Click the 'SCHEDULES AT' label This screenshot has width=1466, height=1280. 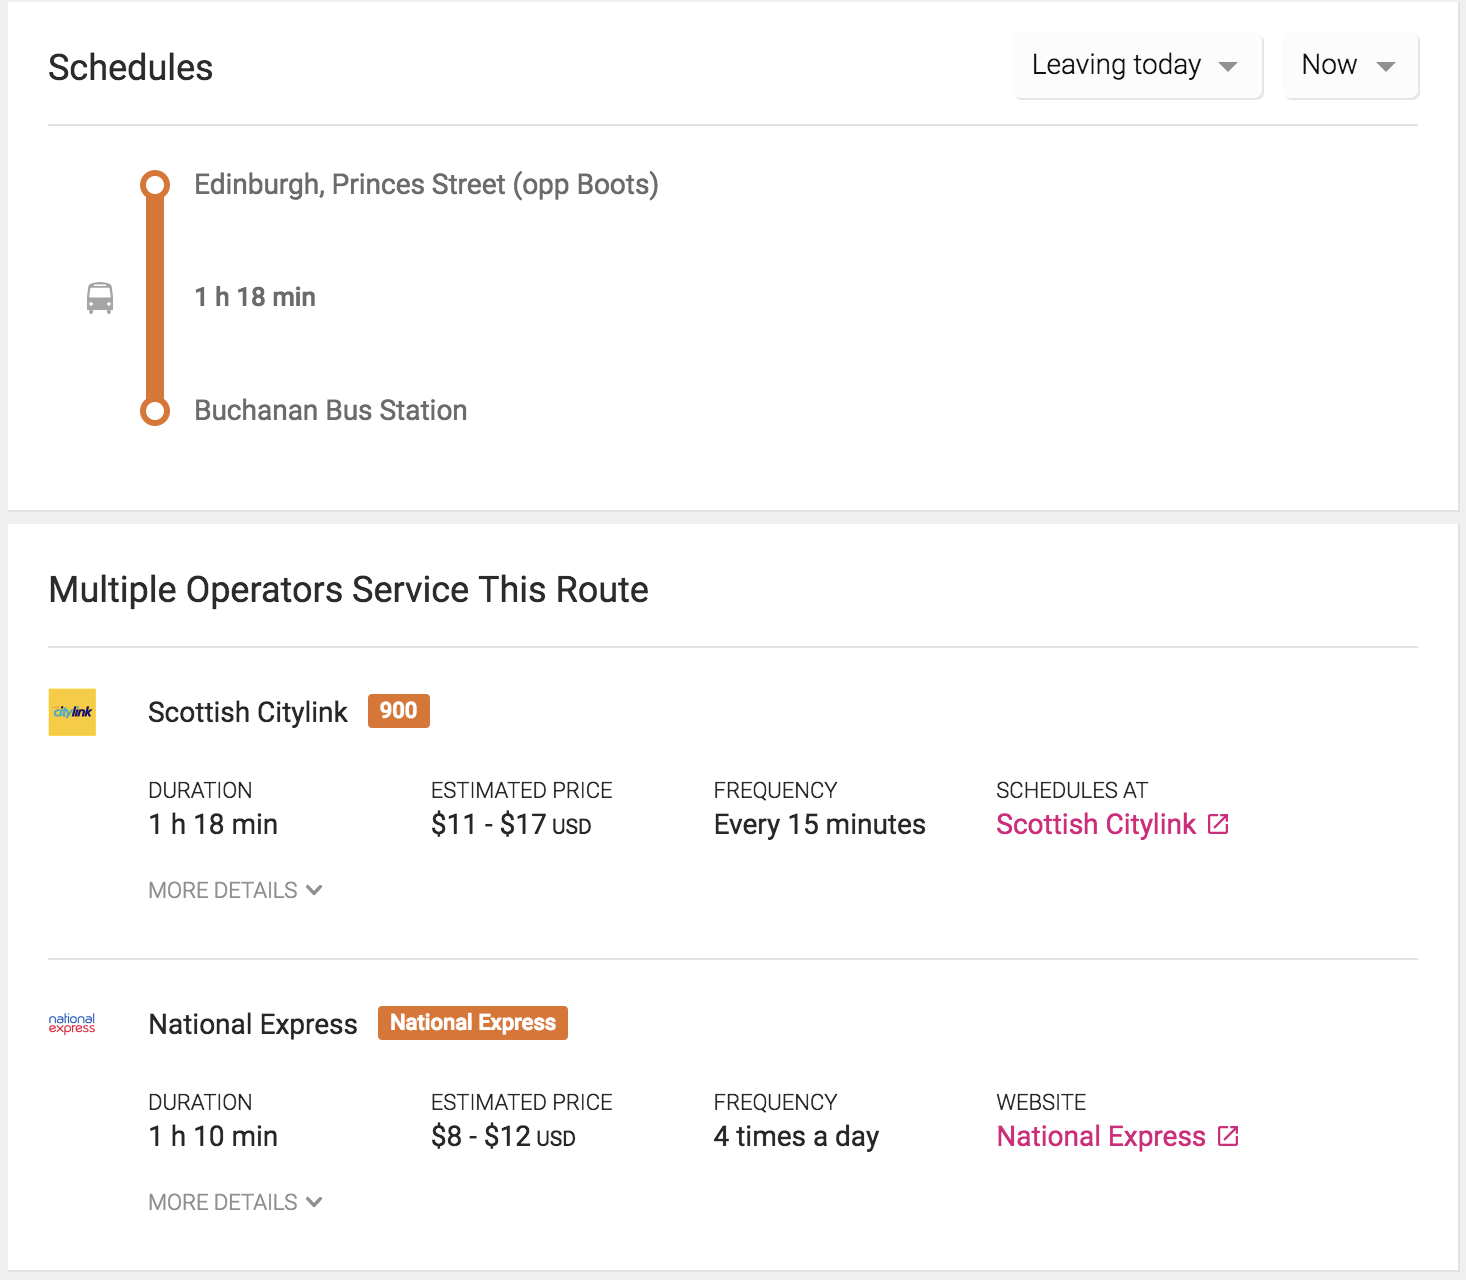1072,790
